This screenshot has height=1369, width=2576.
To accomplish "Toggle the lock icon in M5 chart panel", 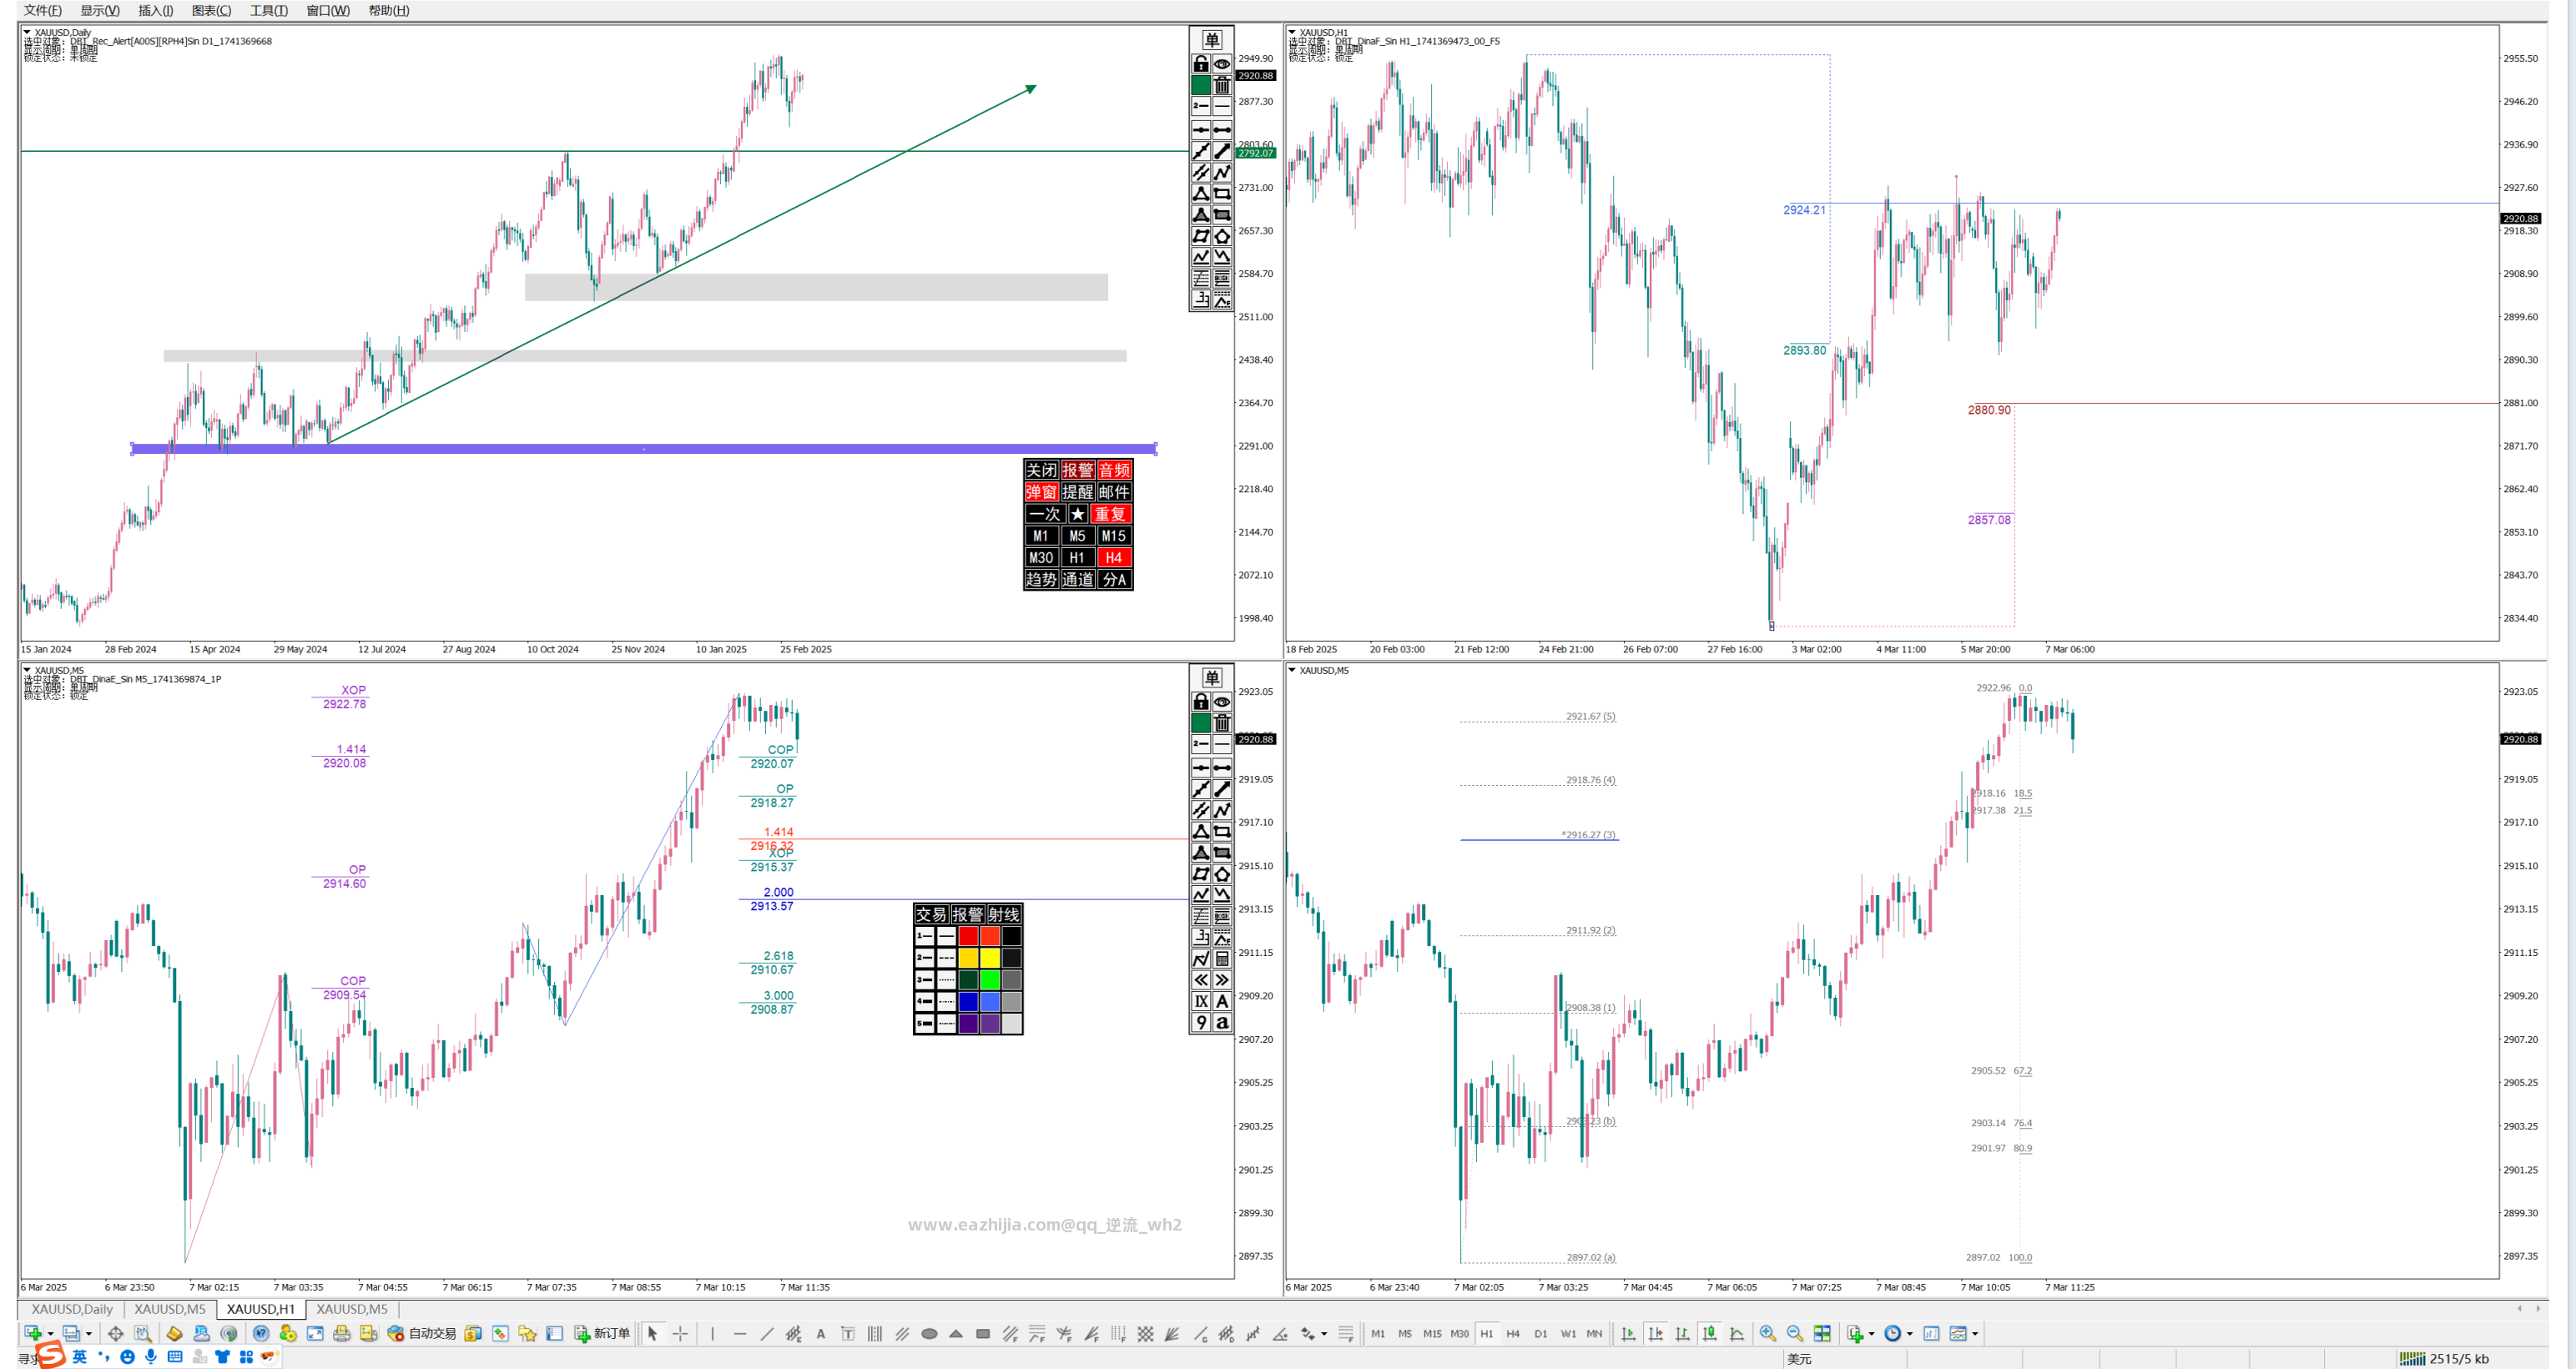I will (1201, 702).
